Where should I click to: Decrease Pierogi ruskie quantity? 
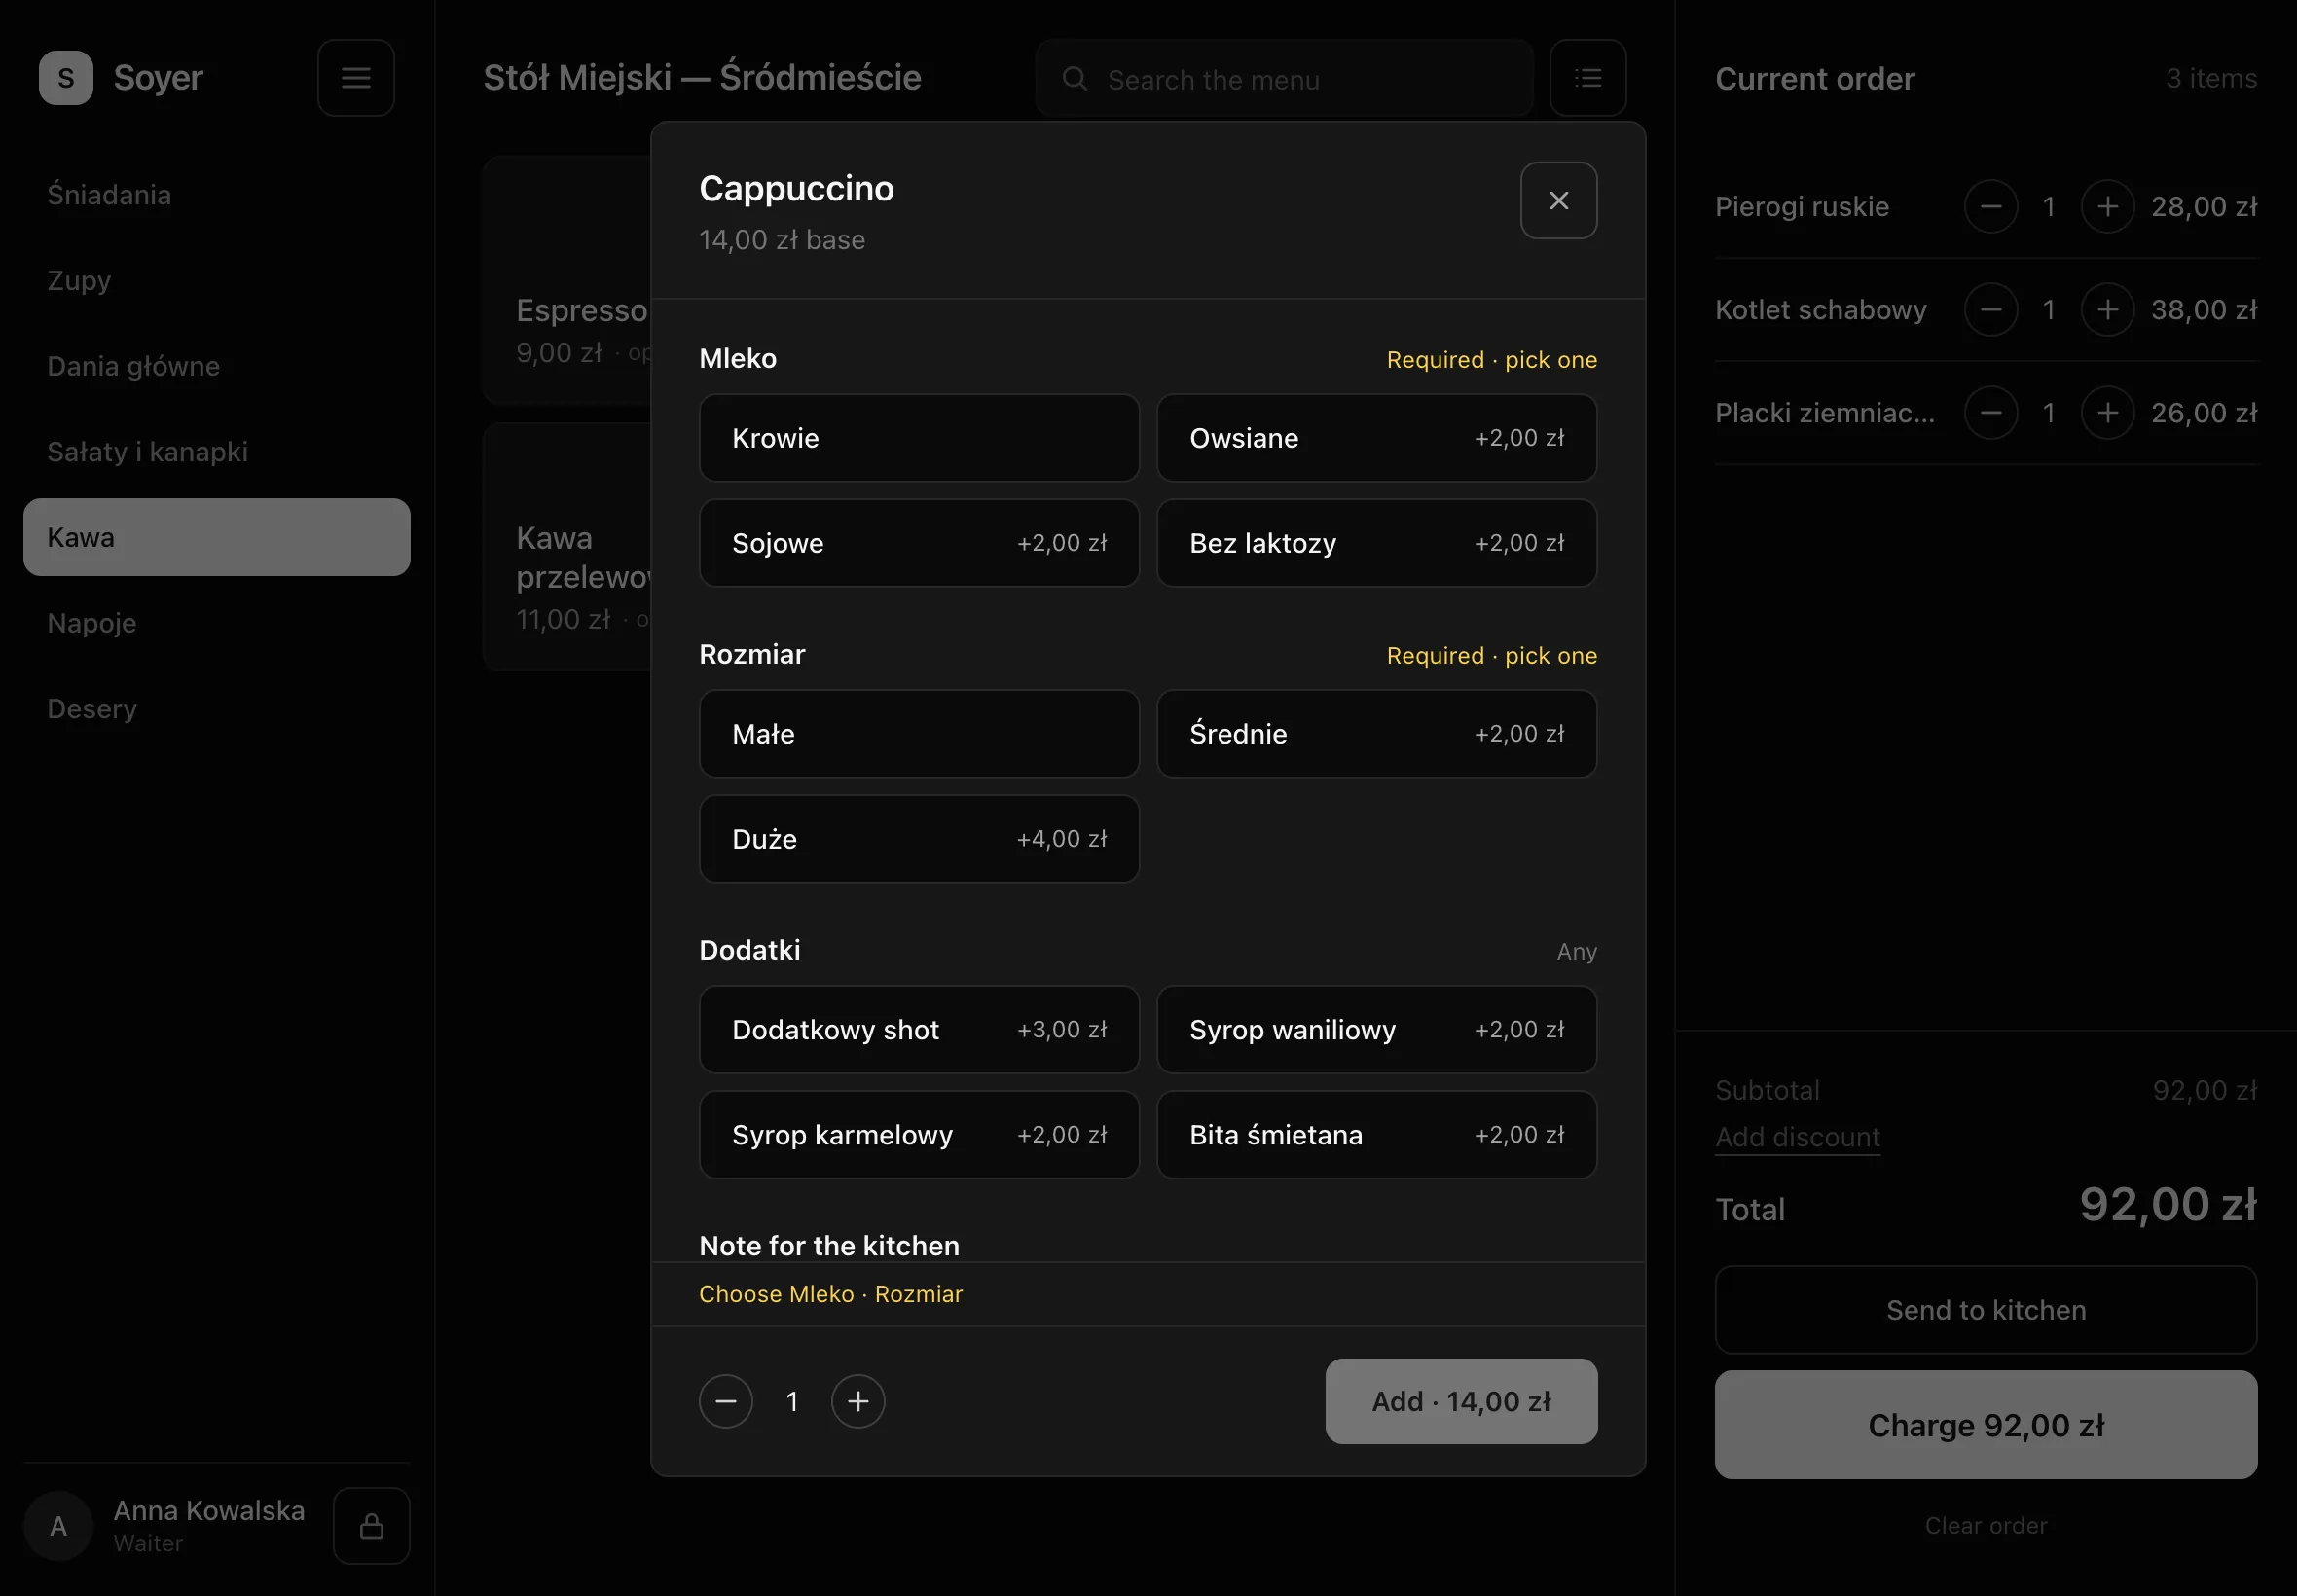[1991, 206]
